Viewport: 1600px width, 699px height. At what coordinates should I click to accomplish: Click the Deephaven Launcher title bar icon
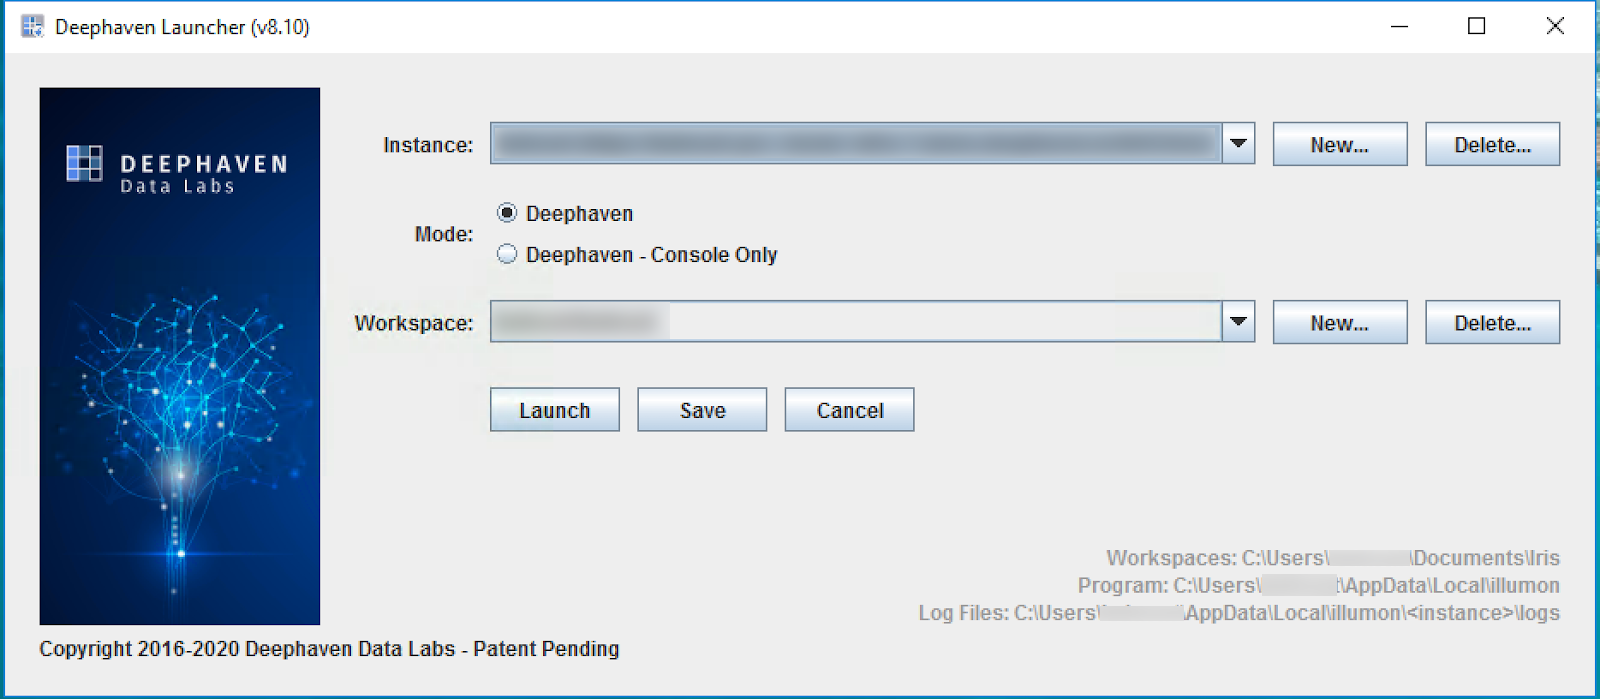click(x=32, y=26)
